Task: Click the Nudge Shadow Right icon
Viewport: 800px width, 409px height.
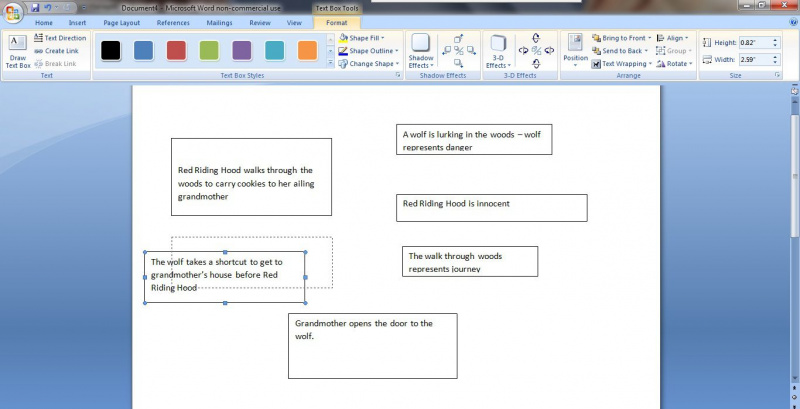Action: point(471,50)
